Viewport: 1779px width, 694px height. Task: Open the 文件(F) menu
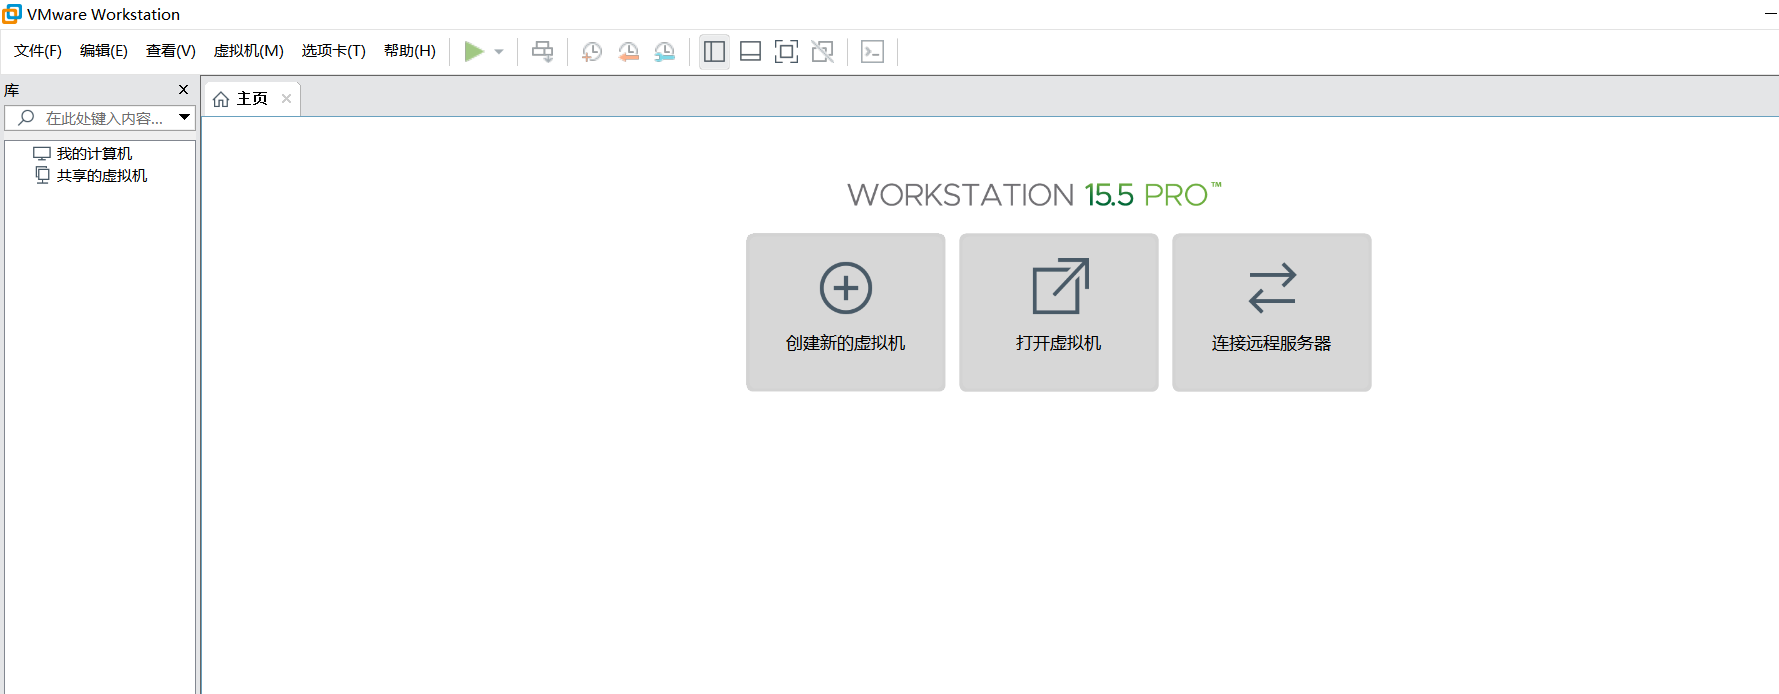tap(38, 51)
